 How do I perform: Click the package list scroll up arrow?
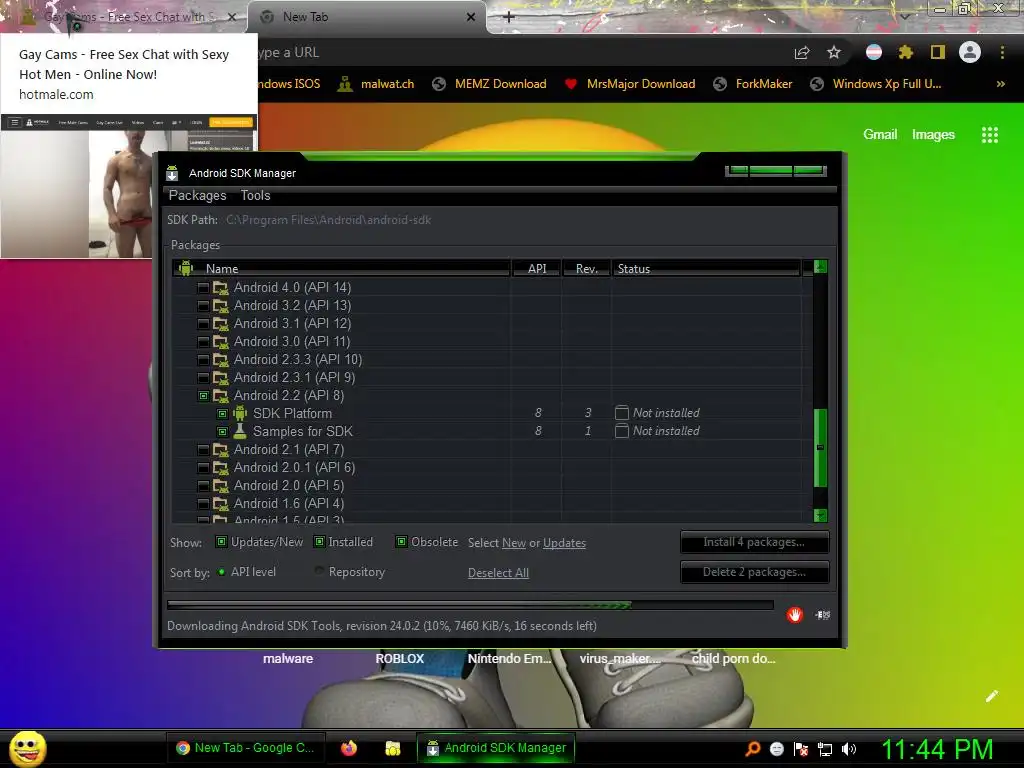tap(820, 266)
